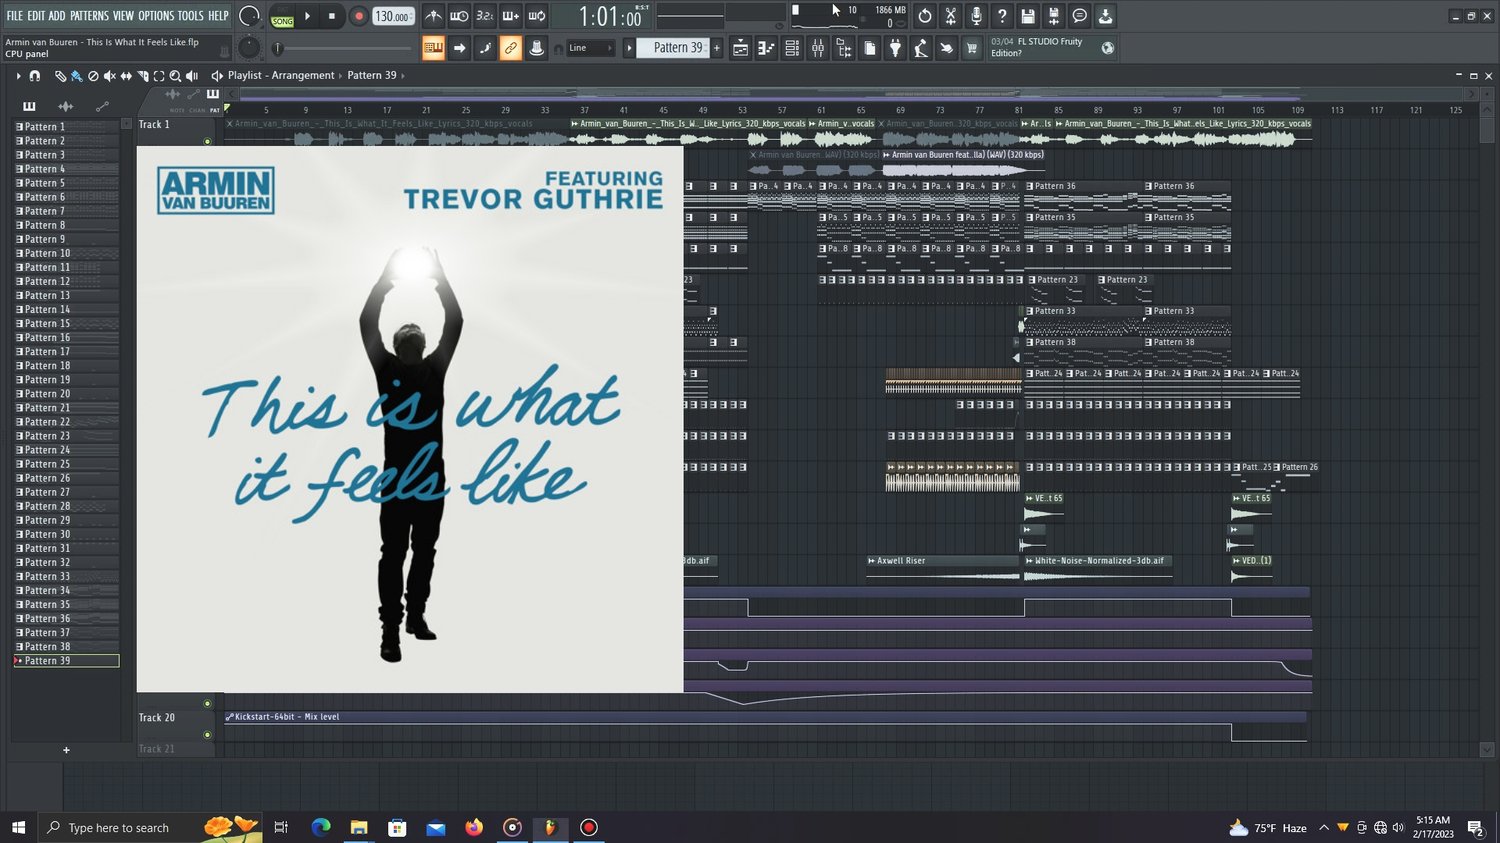
Task: Open the Tempo tapper icon
Action: point(921,48)
